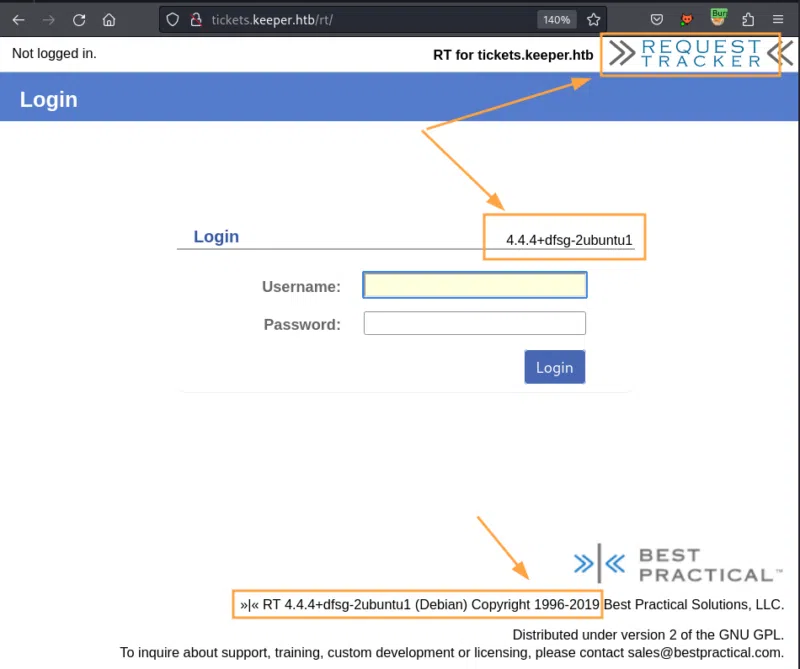800x669 pixels.
Task: Click the 'RT for tickets.keeper.htb' heading
Action: [513, 55]
